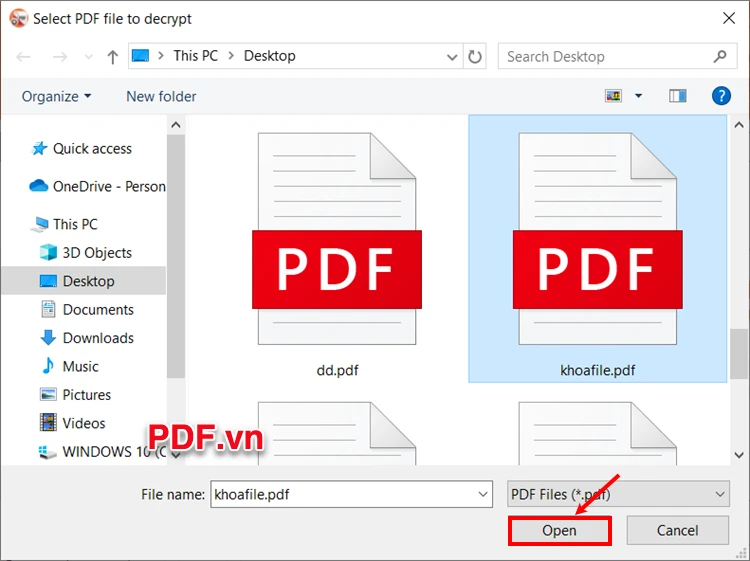The width and height of the screenshot is (750, 561).
Task: Click the Forward navigation arrow
Action: [x=60, y=57]
